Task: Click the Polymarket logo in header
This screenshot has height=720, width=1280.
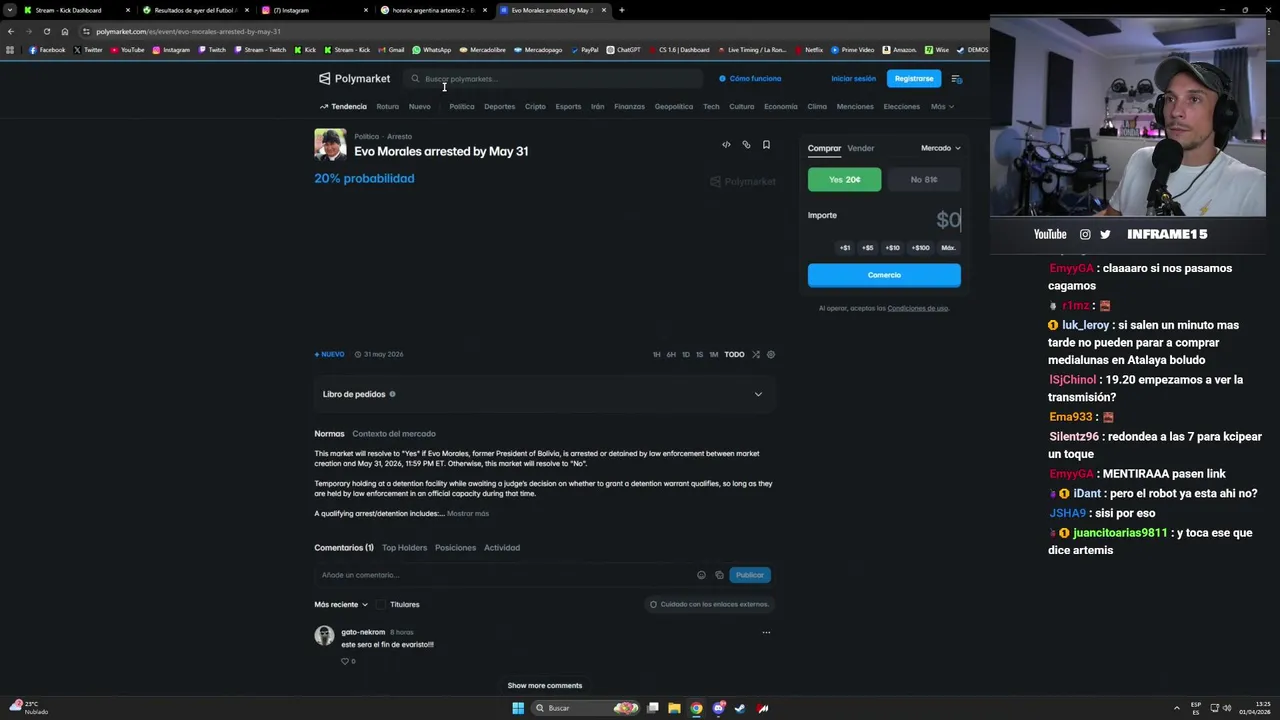Action: 354,78
